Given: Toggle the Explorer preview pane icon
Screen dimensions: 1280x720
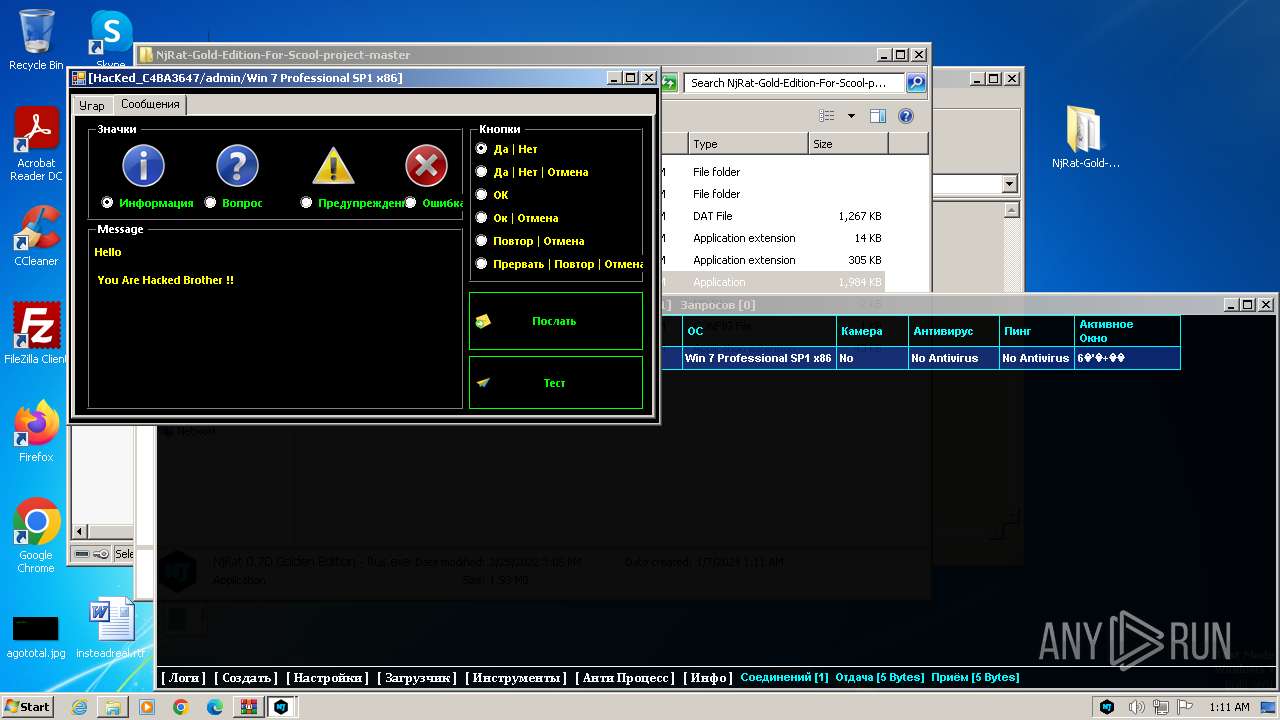Looking at the screenshot, I should click(x=878, y=116).
